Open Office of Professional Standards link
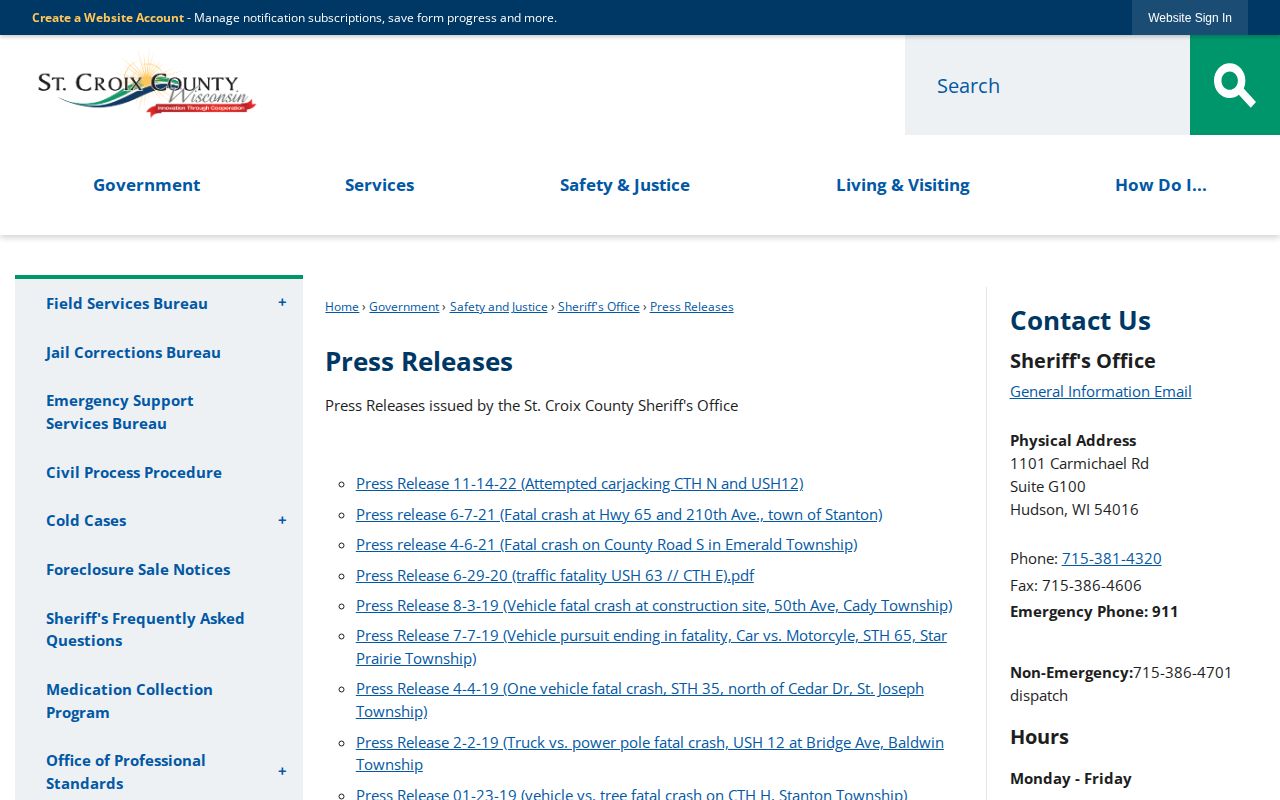Image resolution: width=1280 pixels, height=800 pixels. pyautogui.click(x=126, y=772)
